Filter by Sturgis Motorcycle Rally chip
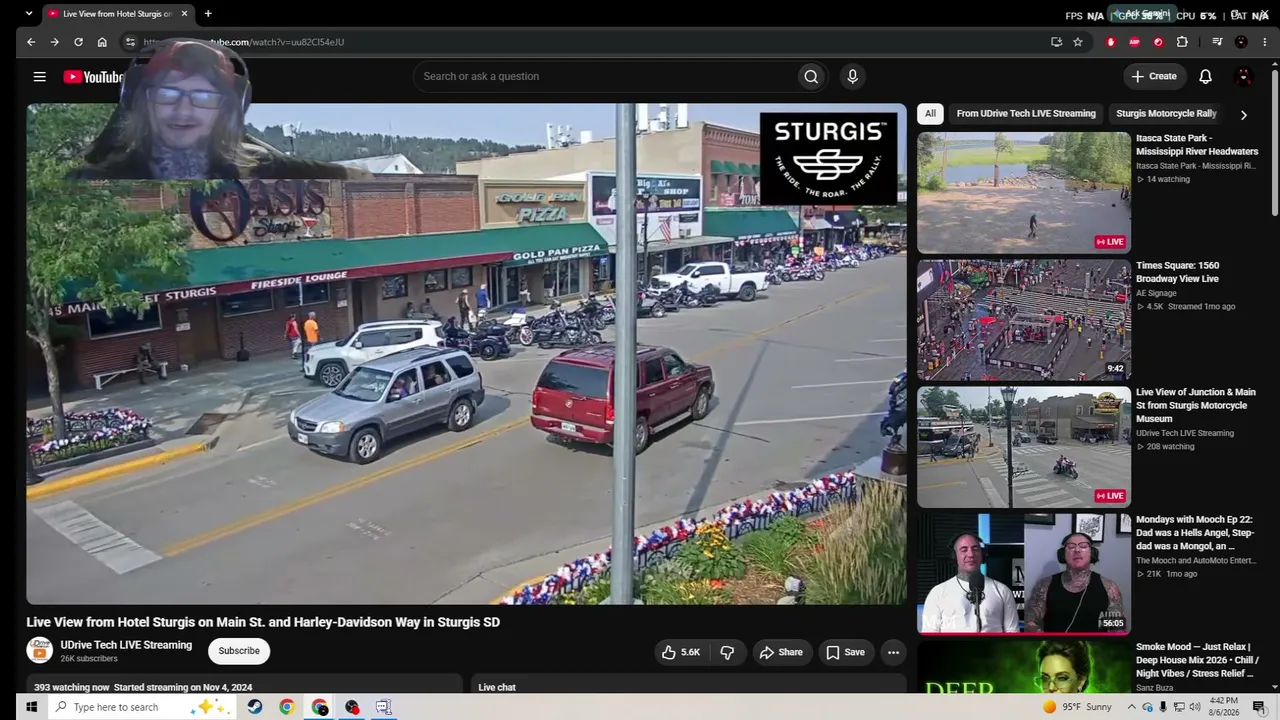This screenshot has height=720, width=1280. (1166, 114)
